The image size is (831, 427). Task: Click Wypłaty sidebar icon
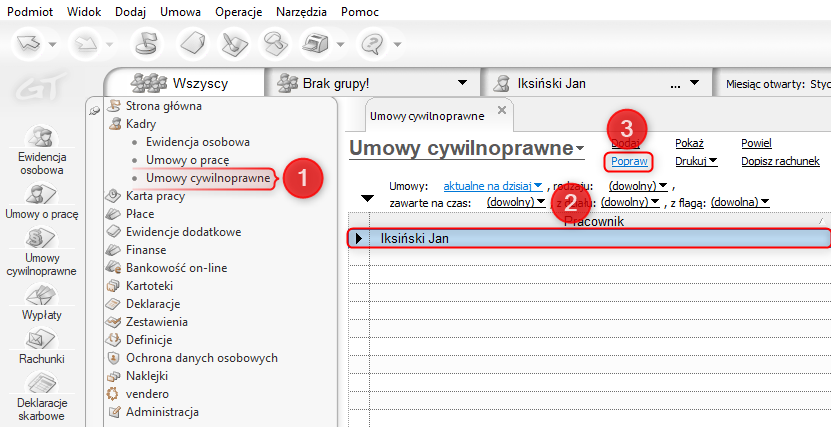click(x=41, y=302)
